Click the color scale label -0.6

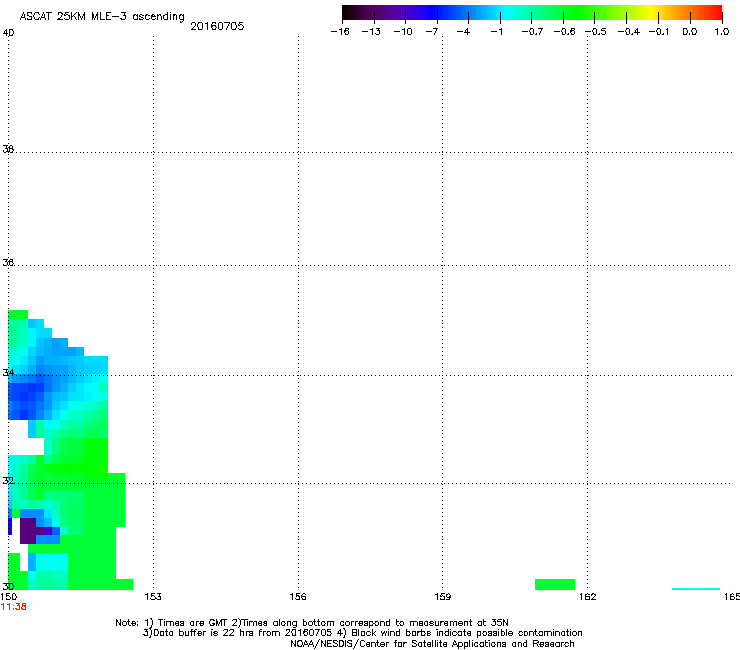coord(564,32)
